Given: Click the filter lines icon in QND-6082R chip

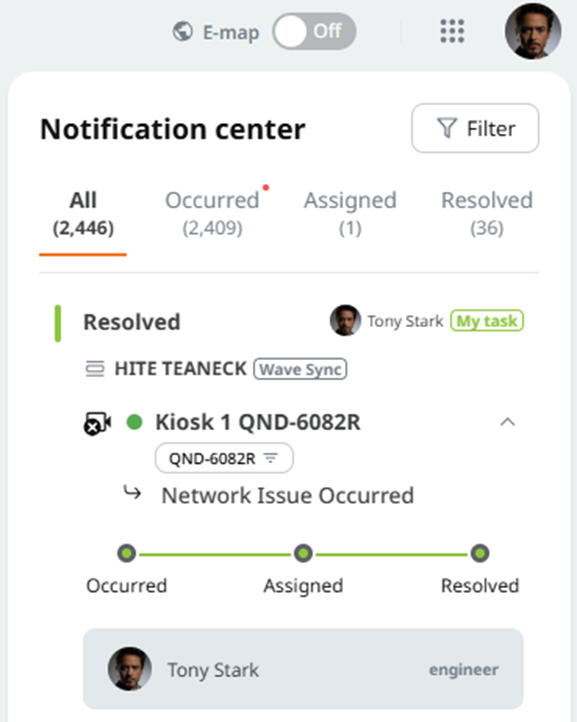Looking at the screenshot, I should pyautogui.click(x=271, y=458).
